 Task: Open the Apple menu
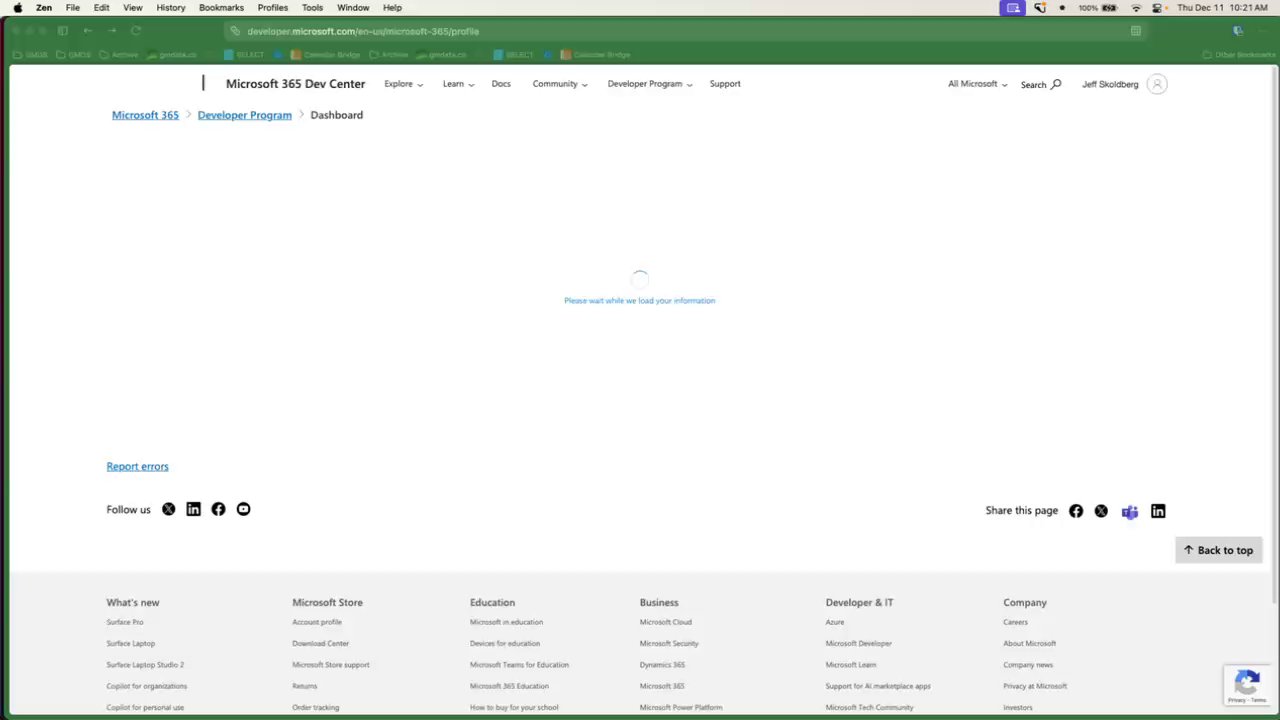(x=17, y=7)
